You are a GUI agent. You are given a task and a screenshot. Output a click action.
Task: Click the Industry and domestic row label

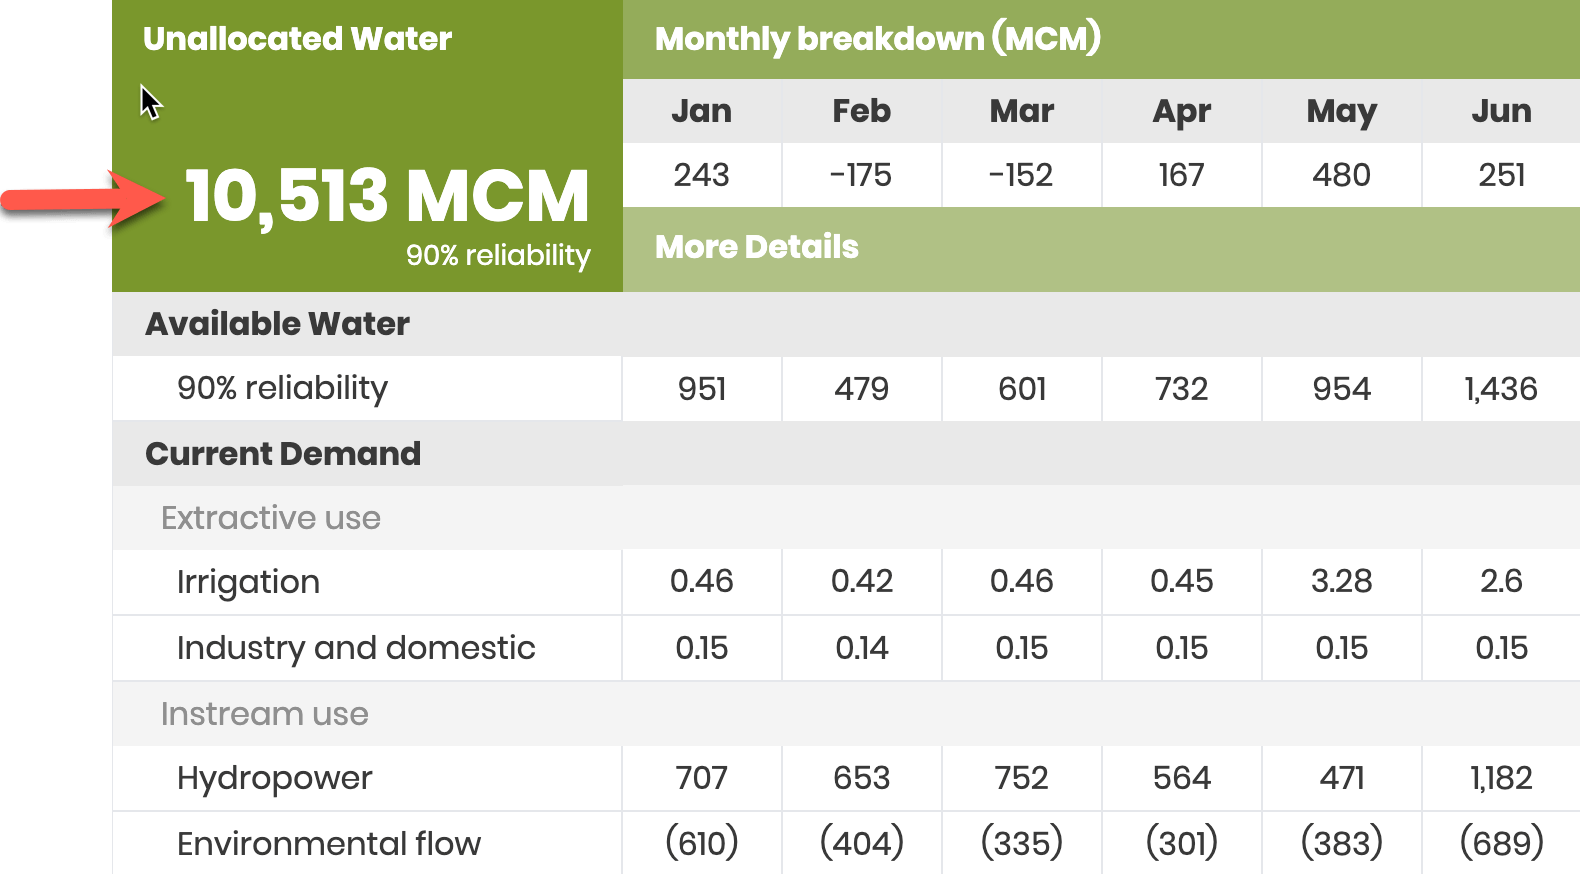pos(355,647)
